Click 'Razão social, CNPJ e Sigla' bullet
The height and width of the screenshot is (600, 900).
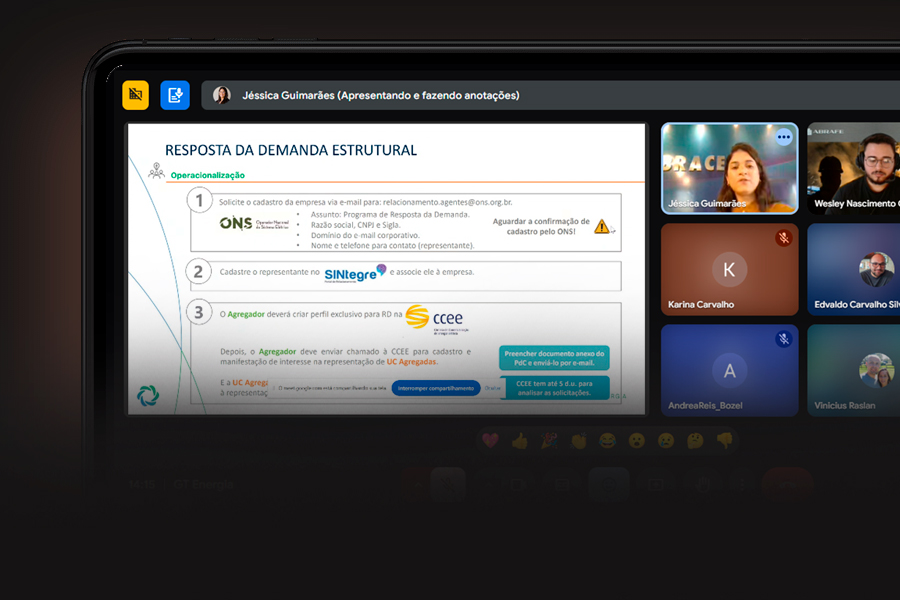[356, 224]
